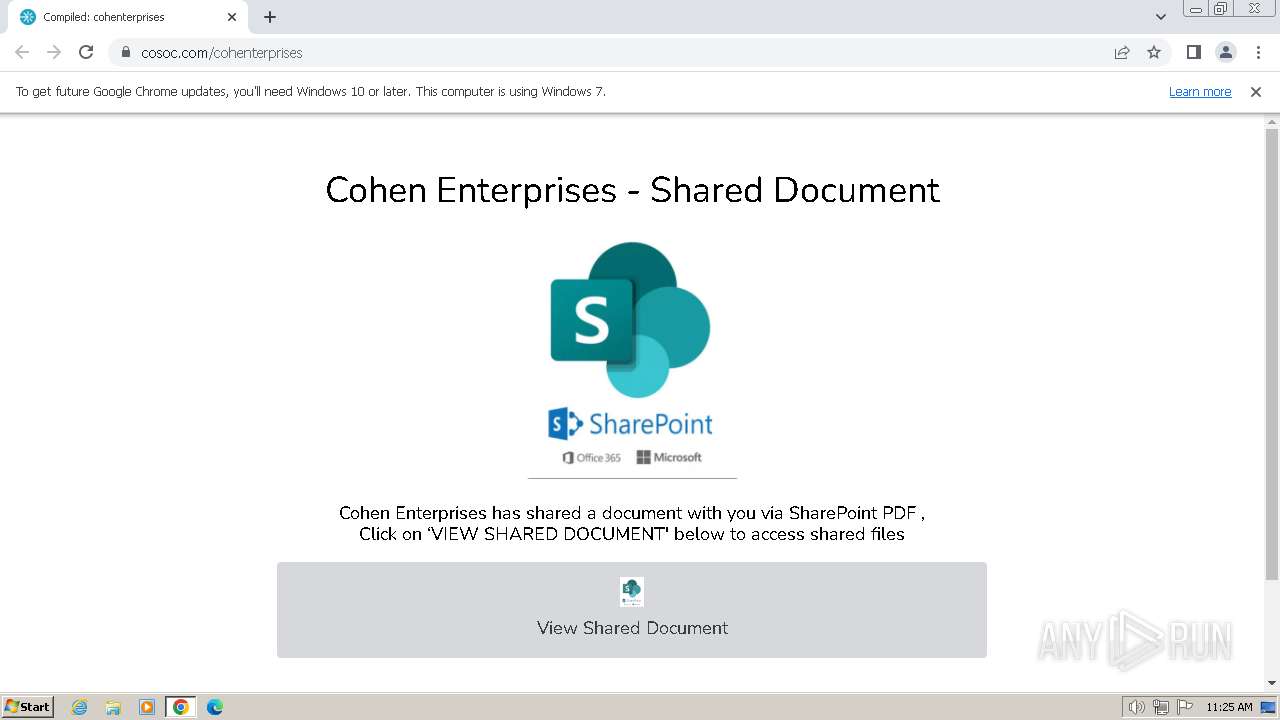Click the volume speaker tray icon
The image size is (1280, 720).
[1136, 707]
